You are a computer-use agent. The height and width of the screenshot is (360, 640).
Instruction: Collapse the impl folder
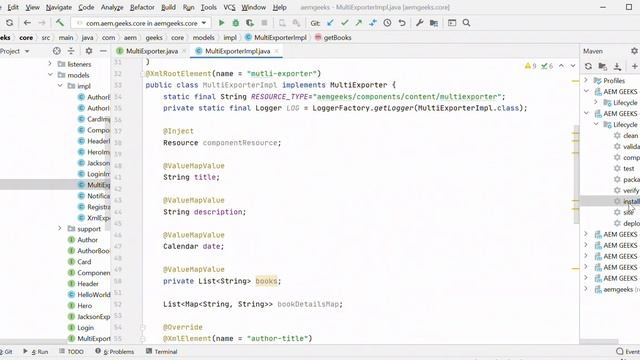(60, 86)
